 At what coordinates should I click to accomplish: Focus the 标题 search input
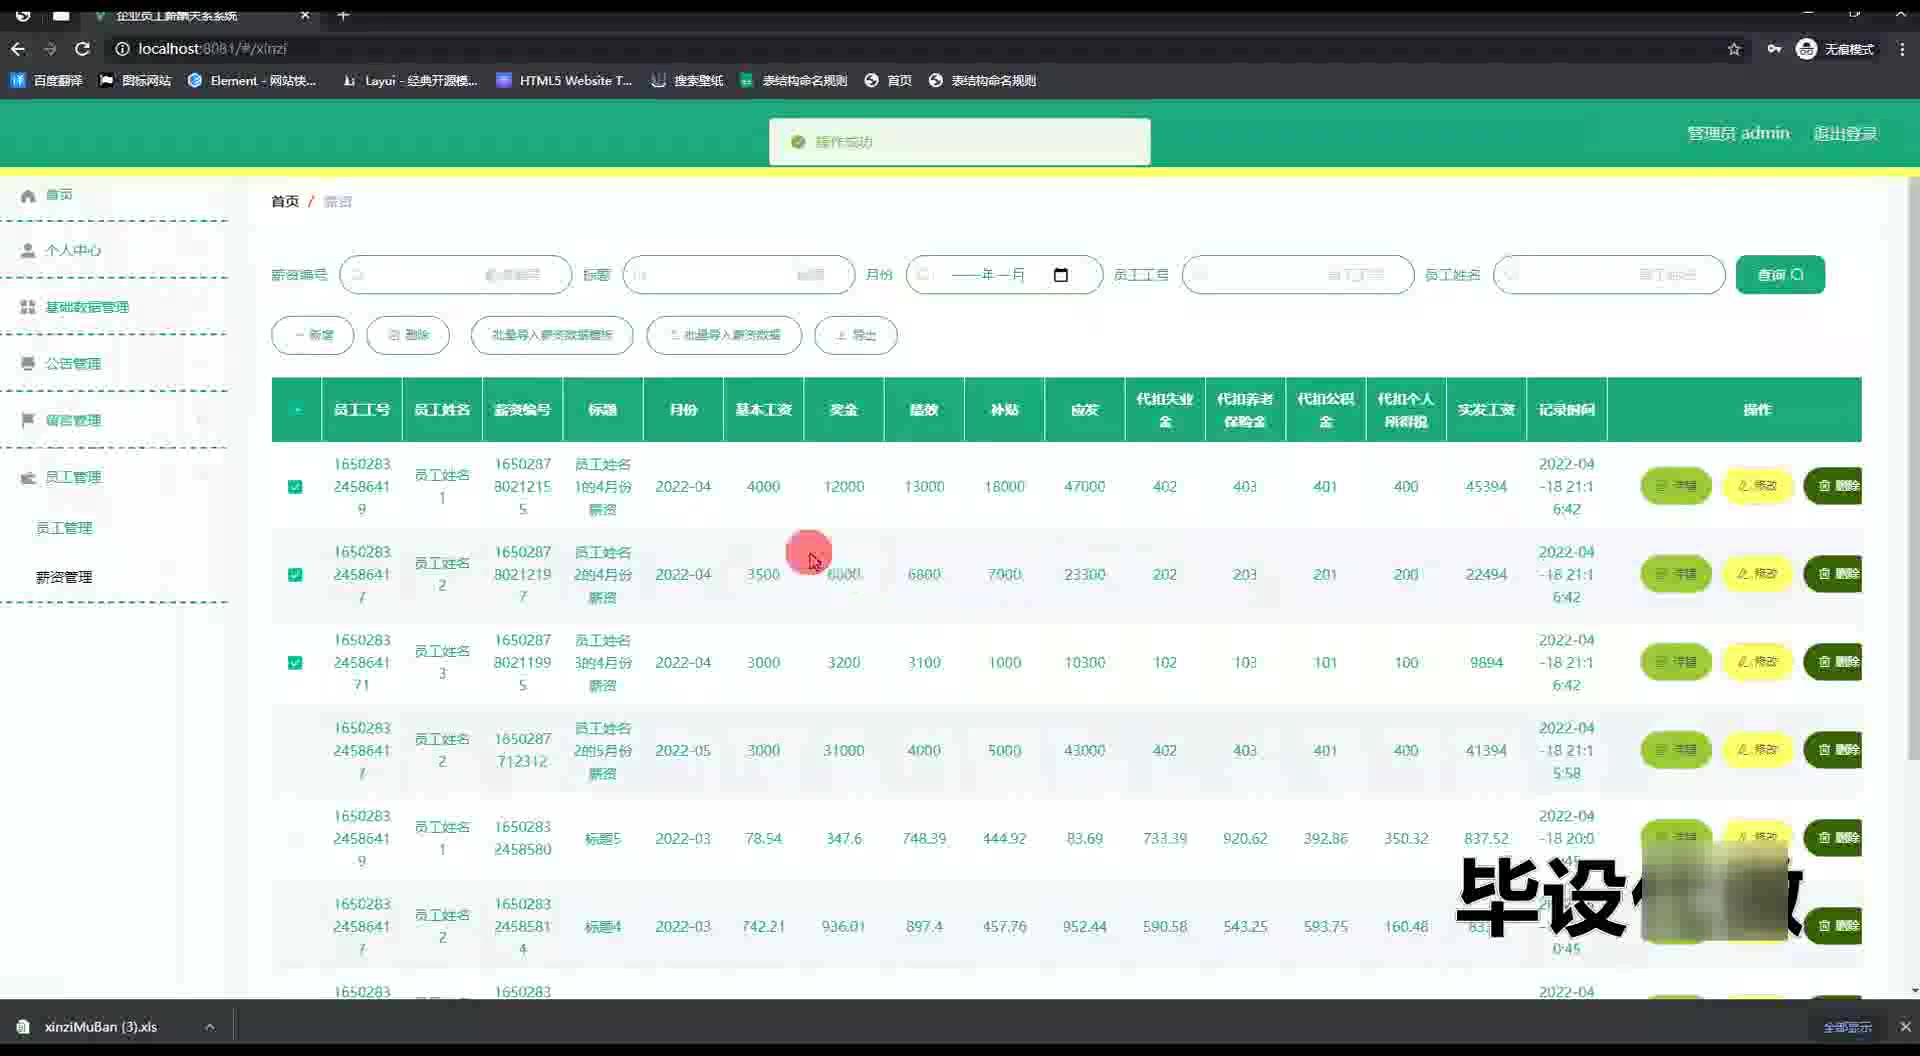(738, 275)
